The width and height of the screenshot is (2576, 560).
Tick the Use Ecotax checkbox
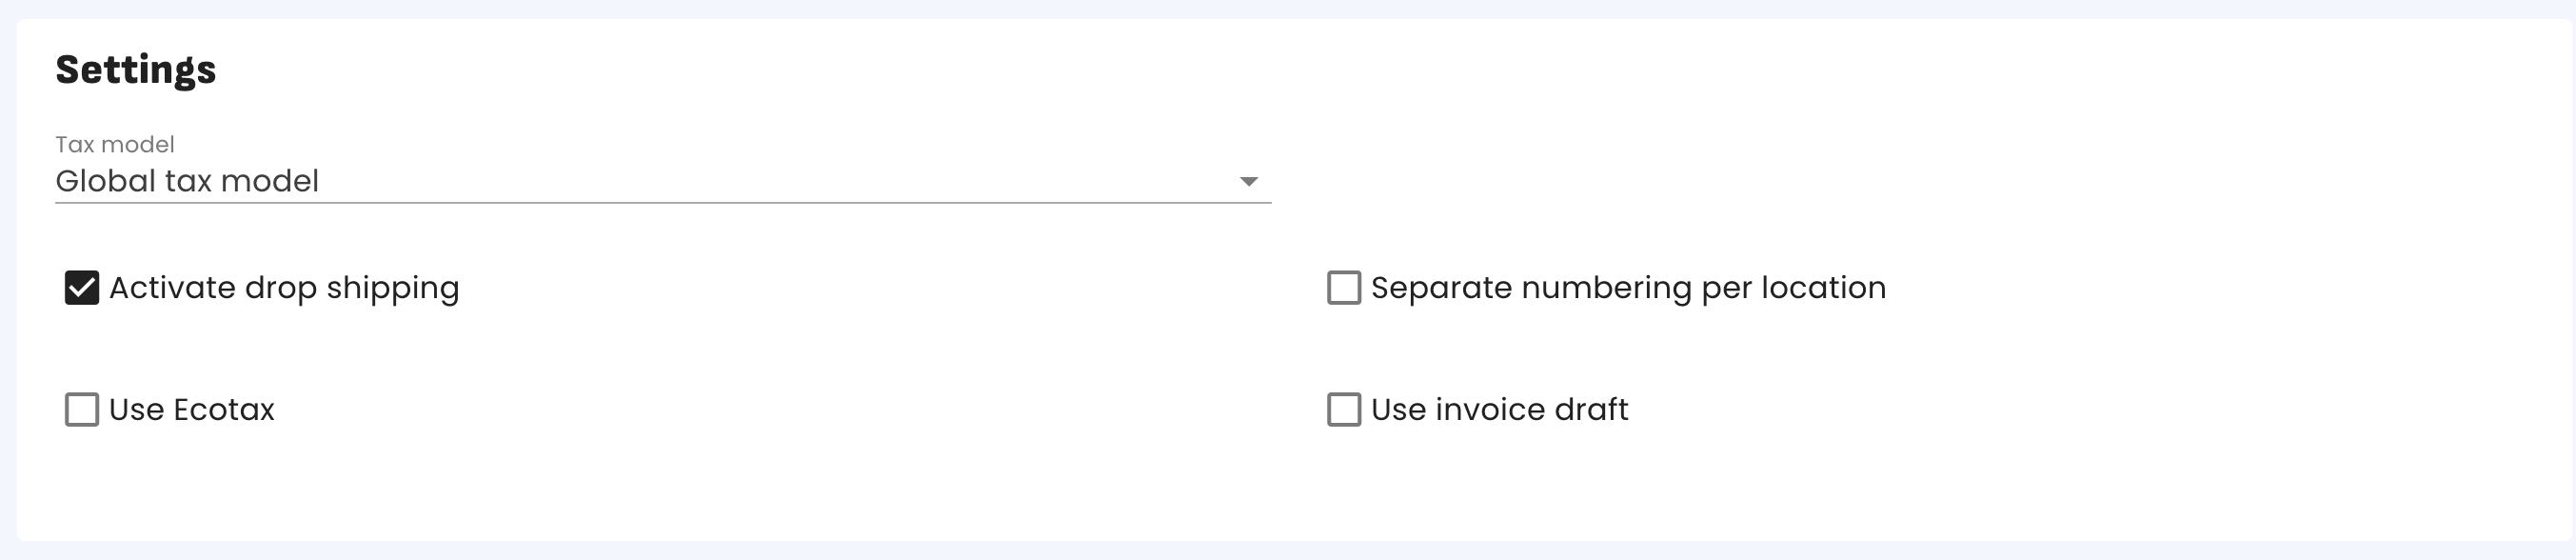pyautogui.click(x=82, y=410)
